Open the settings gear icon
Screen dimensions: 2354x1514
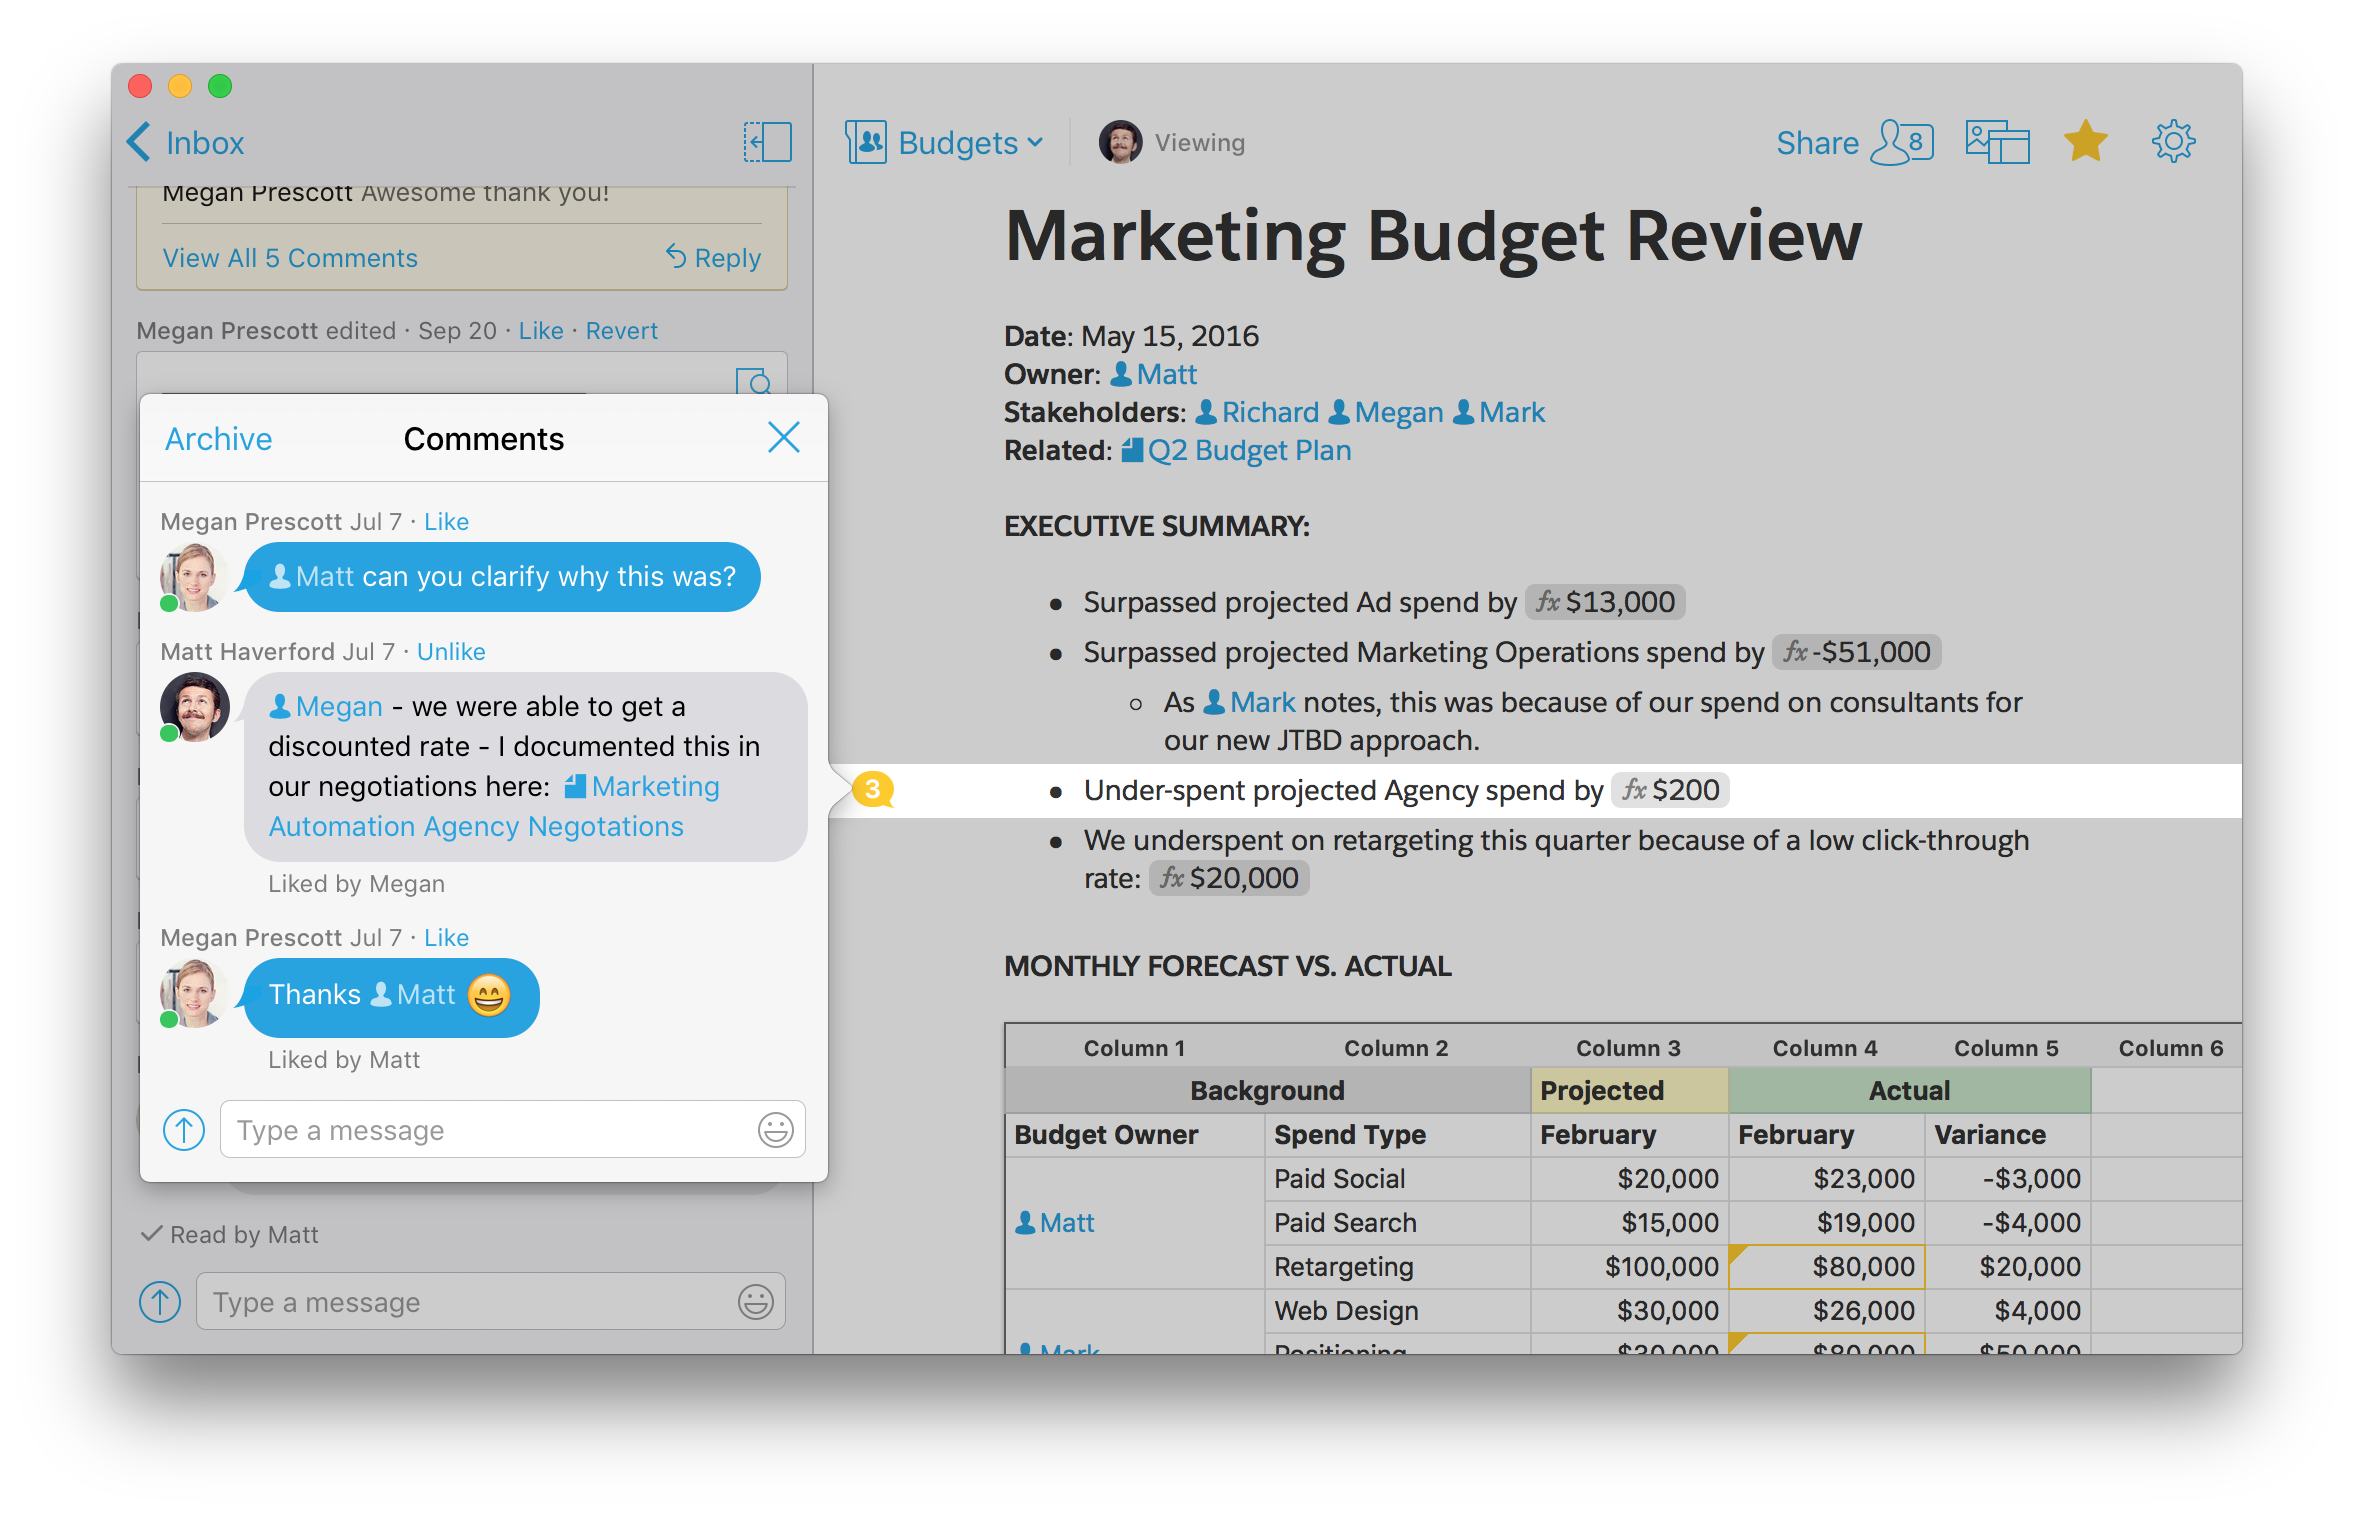[x=2172, y=142]
